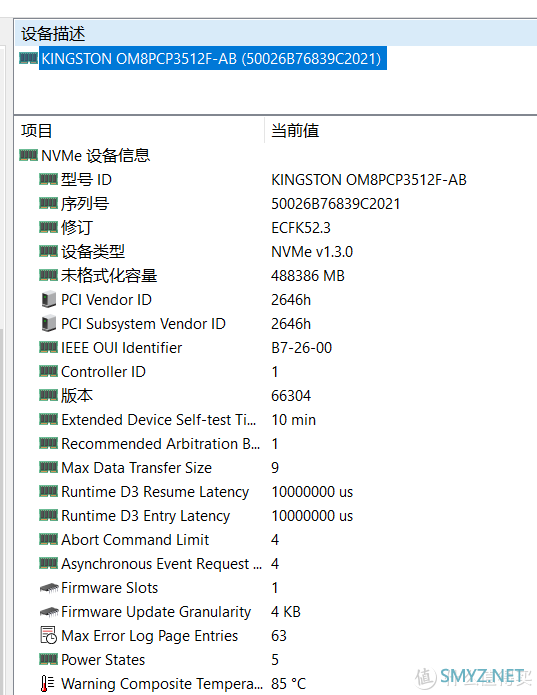The width and height of the screenshot is (537, 695).
Task: Click the icon next to 版本
Action: click(48, 395)
